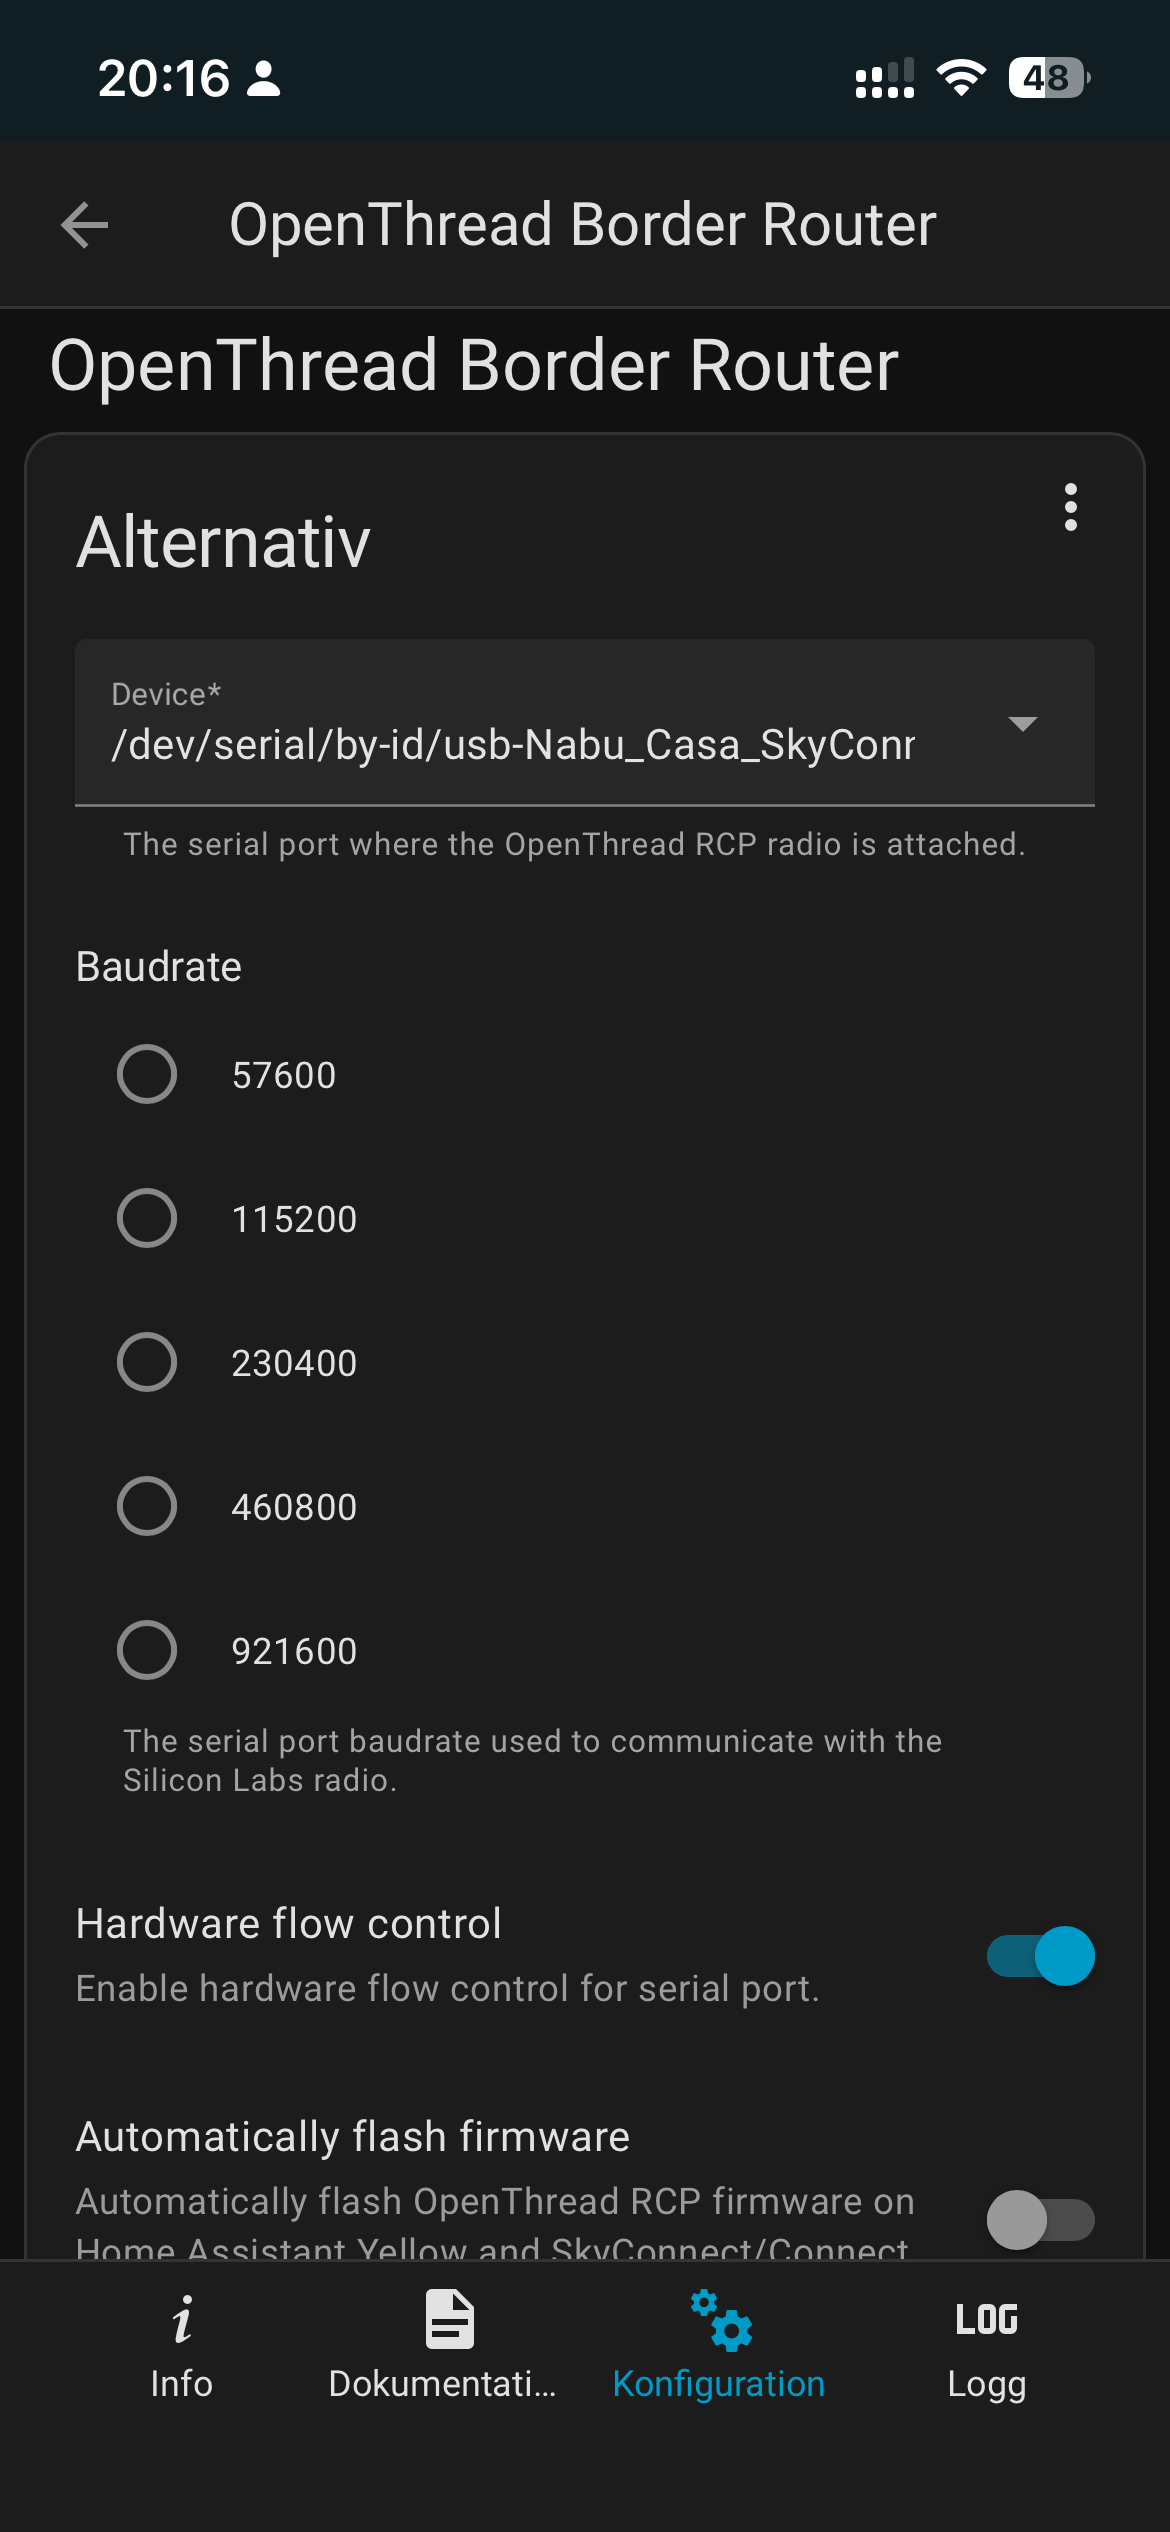The height and width of the screenshot is (2532, 1170).
Task: Tap the Konfiguration gears icon
Action: (x=720, y=2319)
